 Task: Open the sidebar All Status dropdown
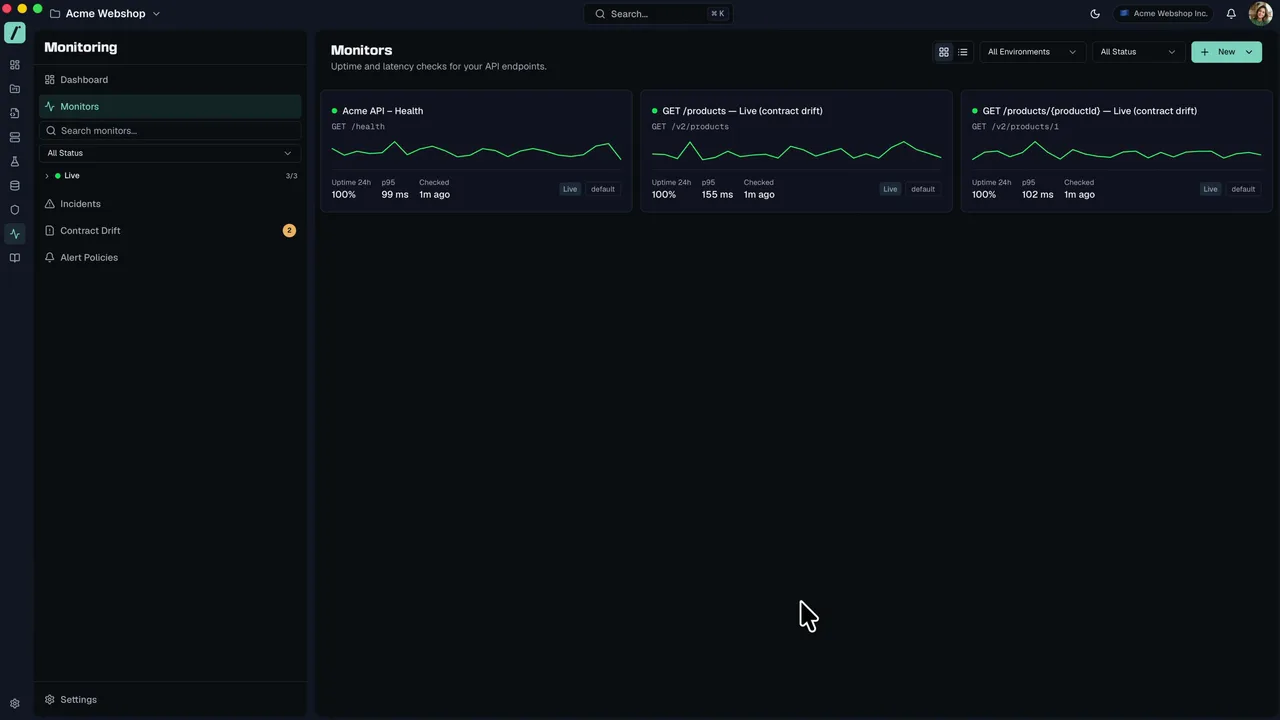point(170,153)
